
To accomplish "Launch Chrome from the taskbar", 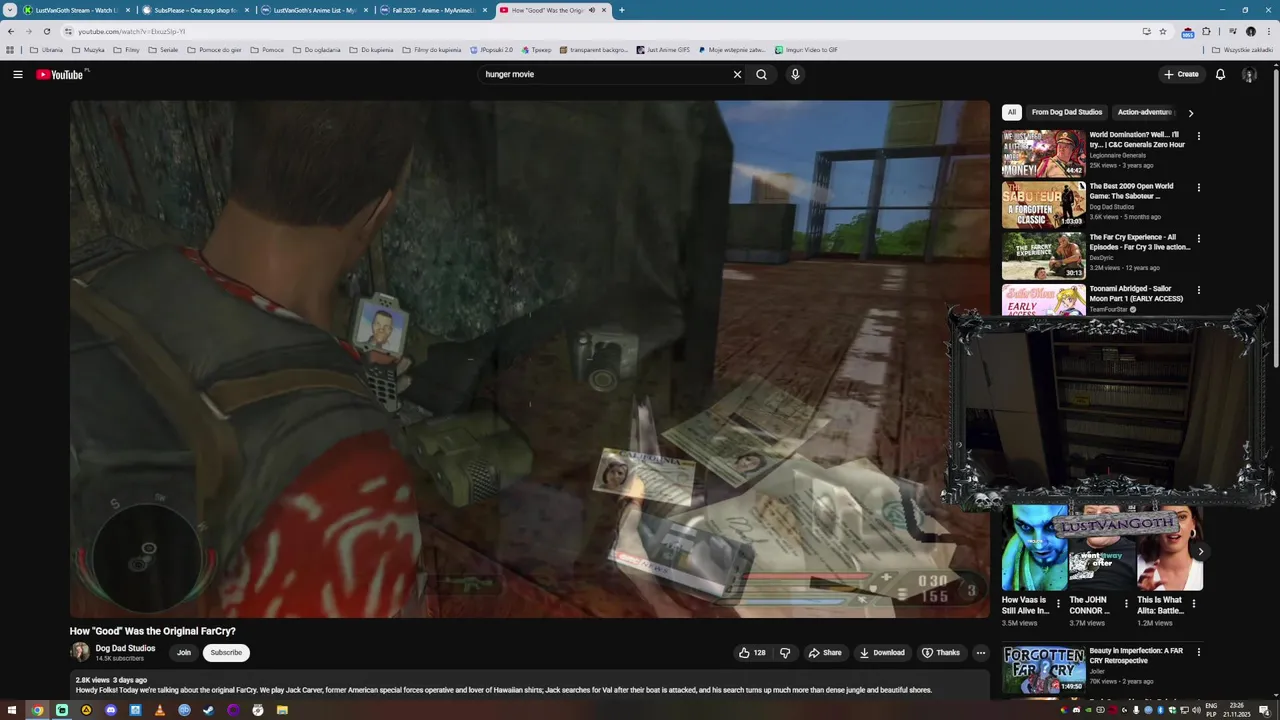I will [37, 710].
